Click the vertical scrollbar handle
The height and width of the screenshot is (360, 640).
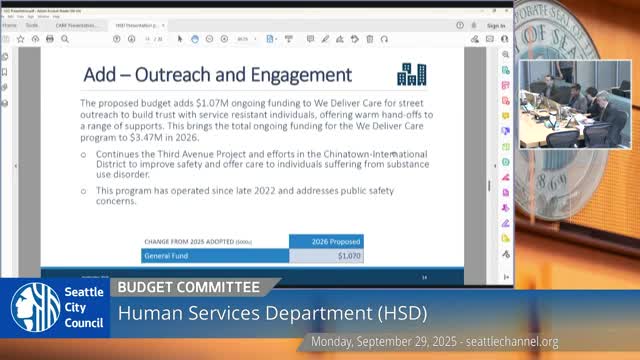click(x=489, y=186)
